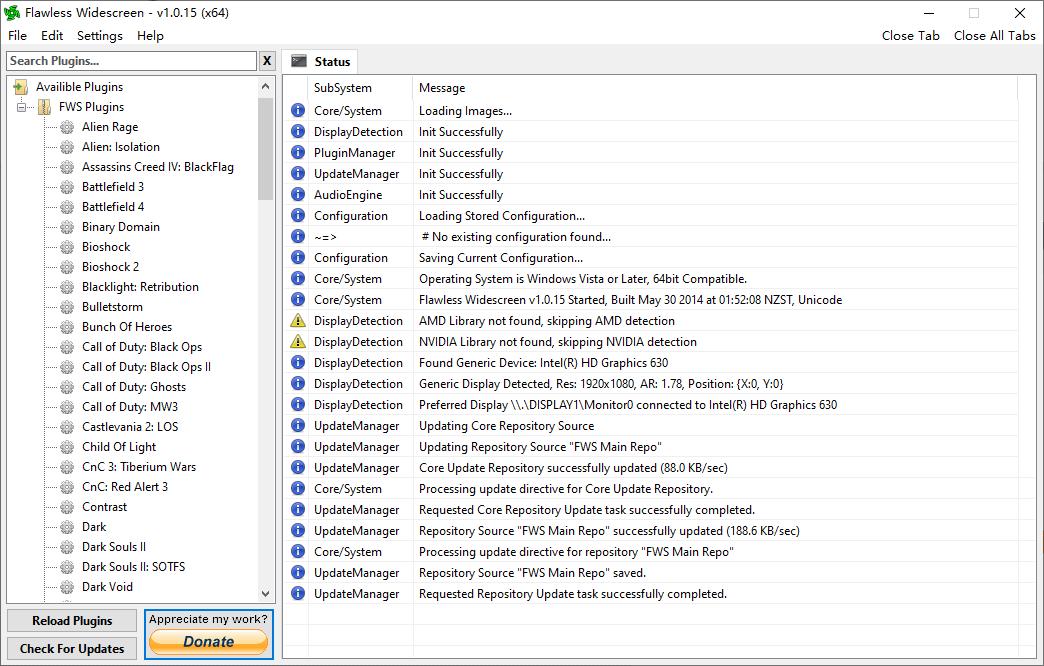Click the gear icon next to Alien Rage
This screenshot has height=666, width=1044.
[x=67, y=127]
